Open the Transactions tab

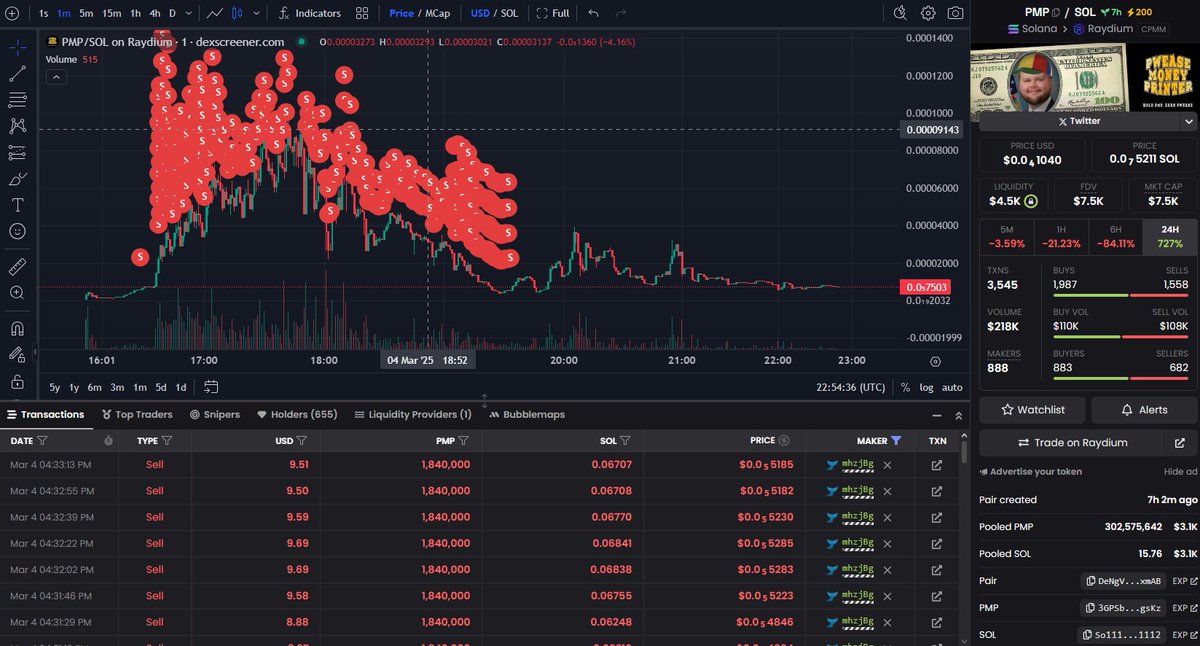[45, 414]
